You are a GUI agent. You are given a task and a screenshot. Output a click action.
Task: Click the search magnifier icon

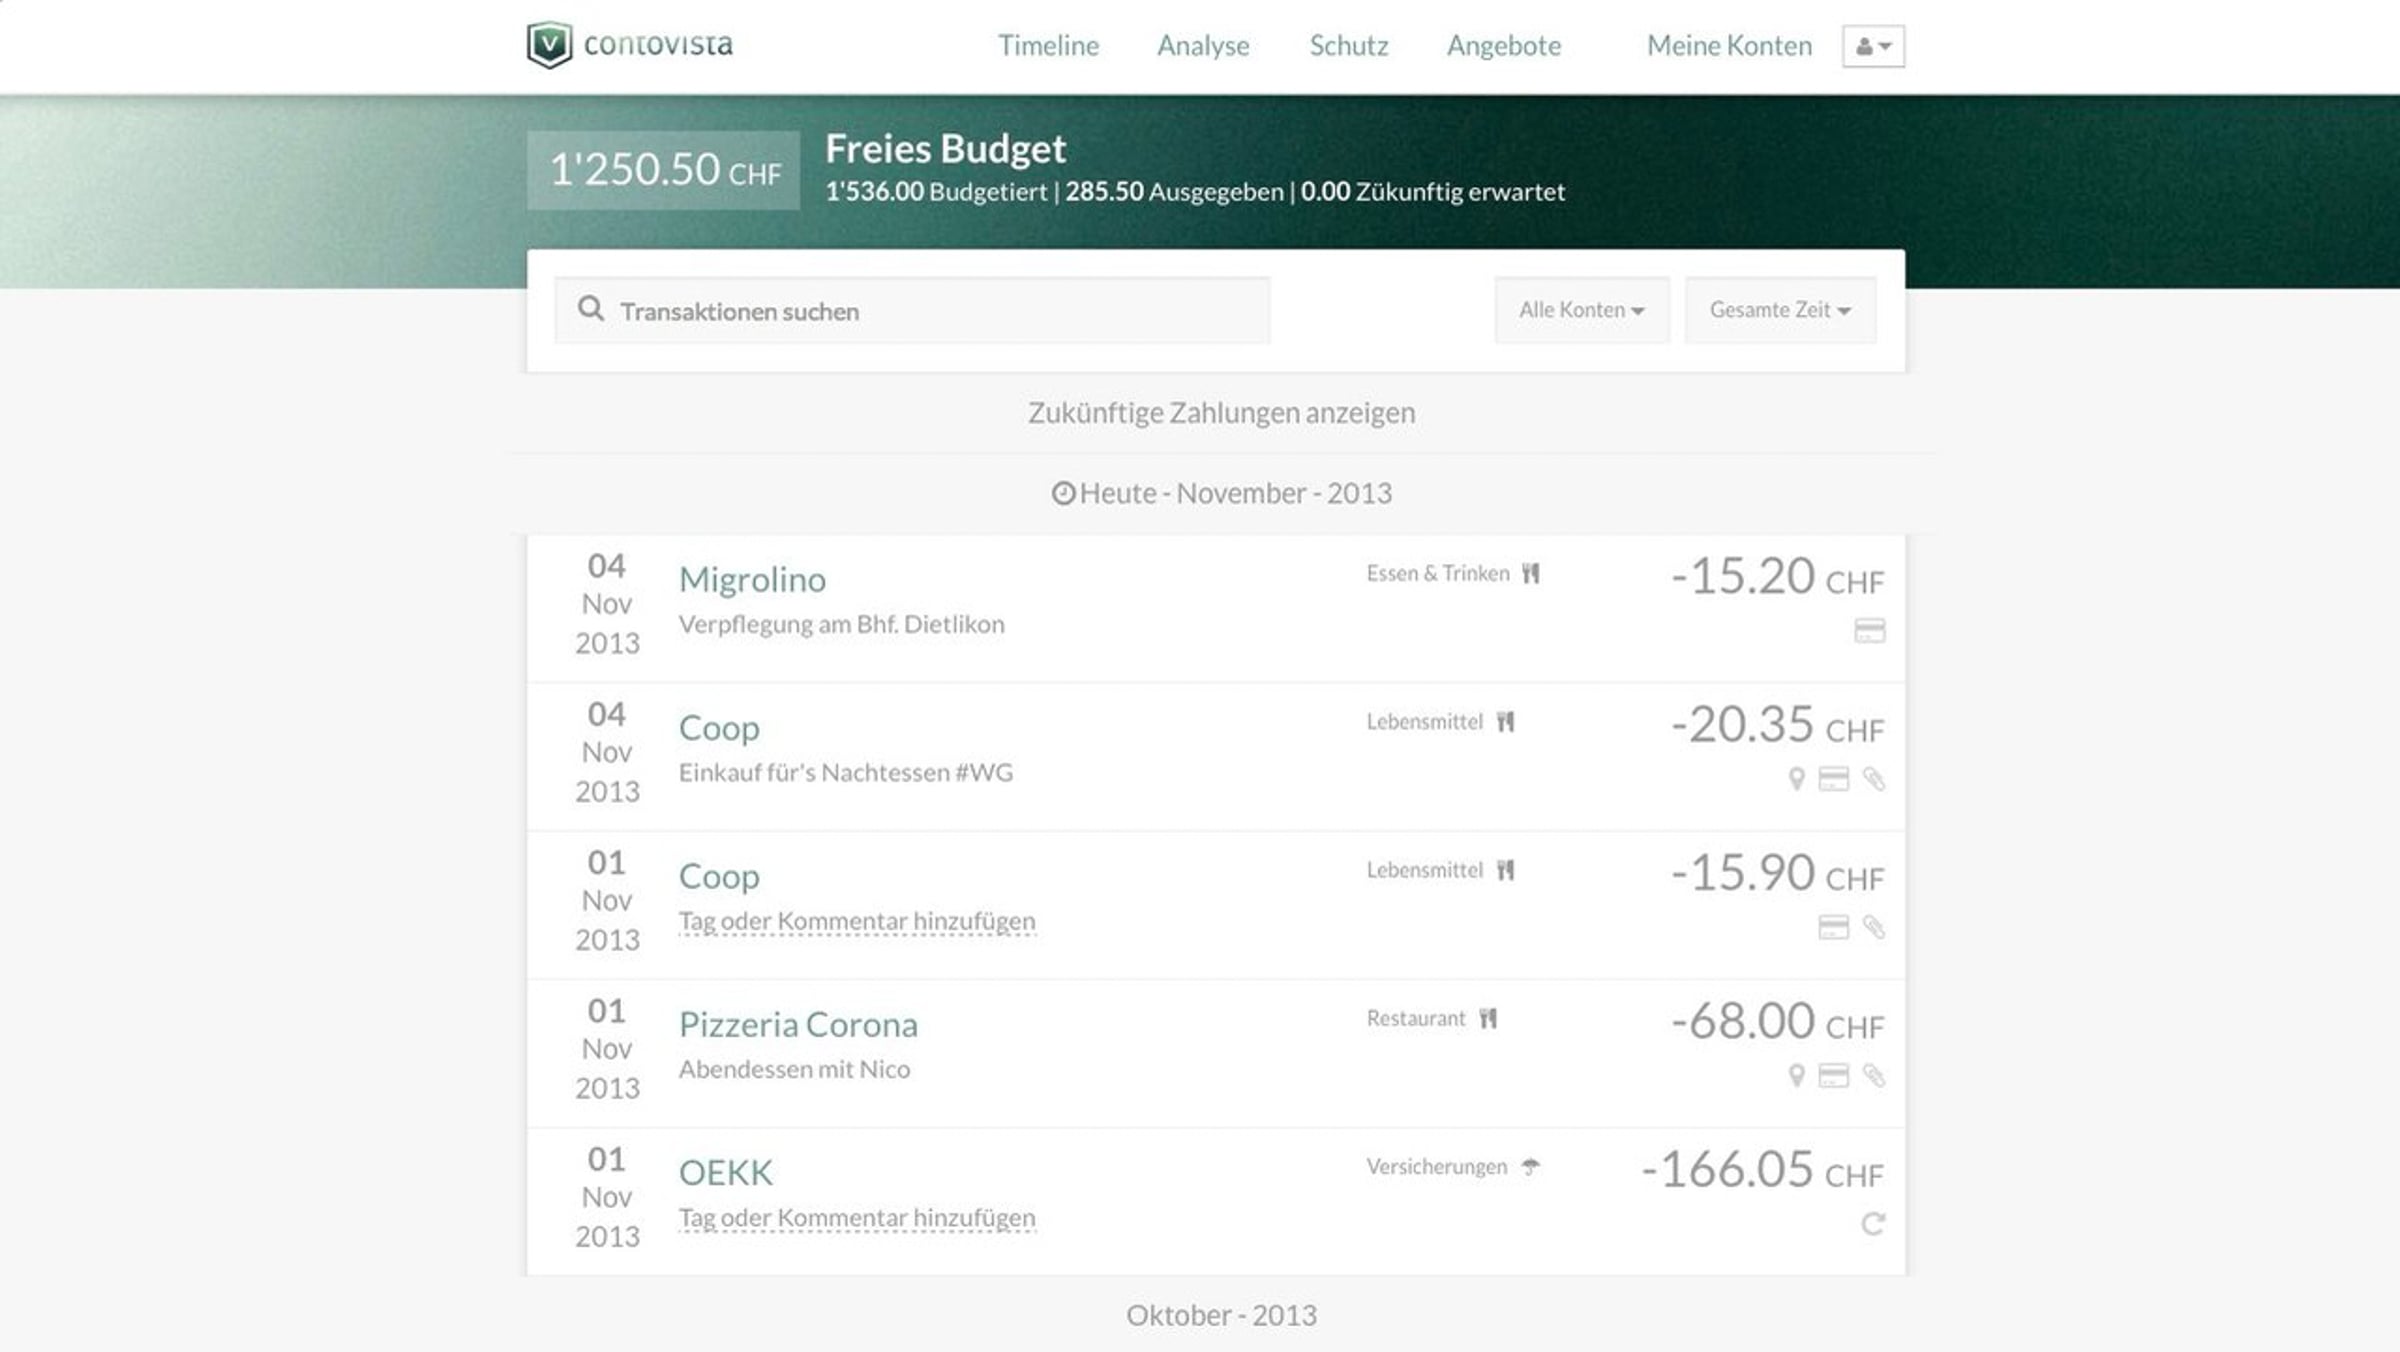pyautogui.click(x=591, y=309)
